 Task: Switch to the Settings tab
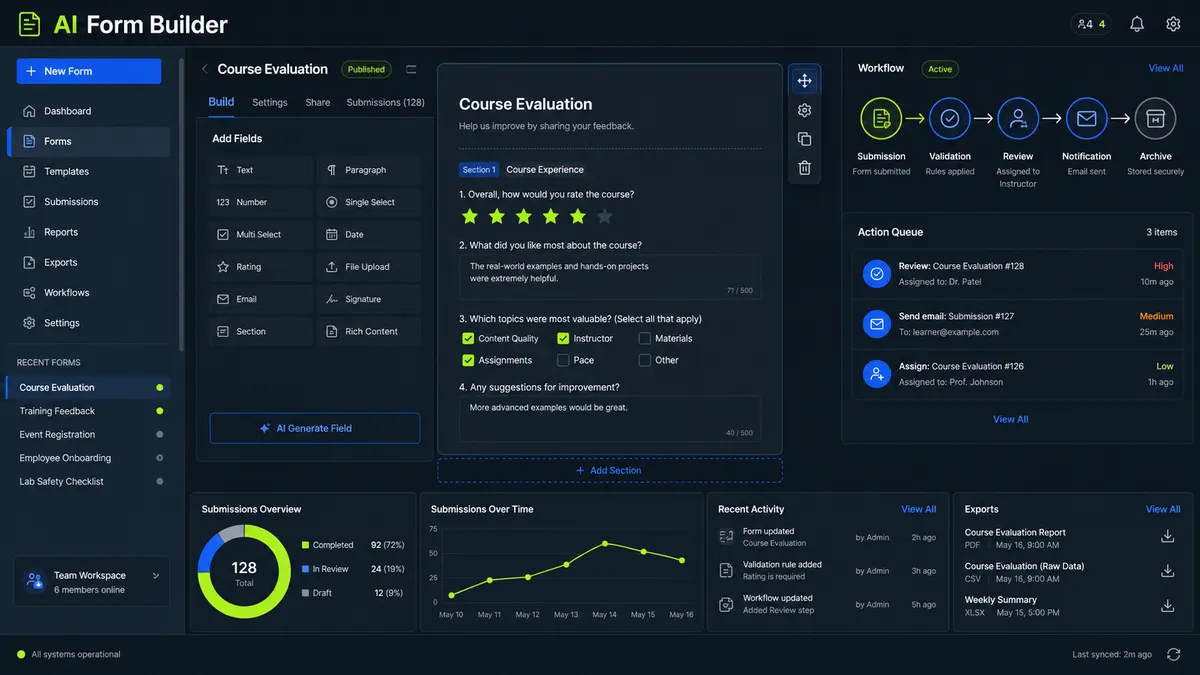(270, 102)
